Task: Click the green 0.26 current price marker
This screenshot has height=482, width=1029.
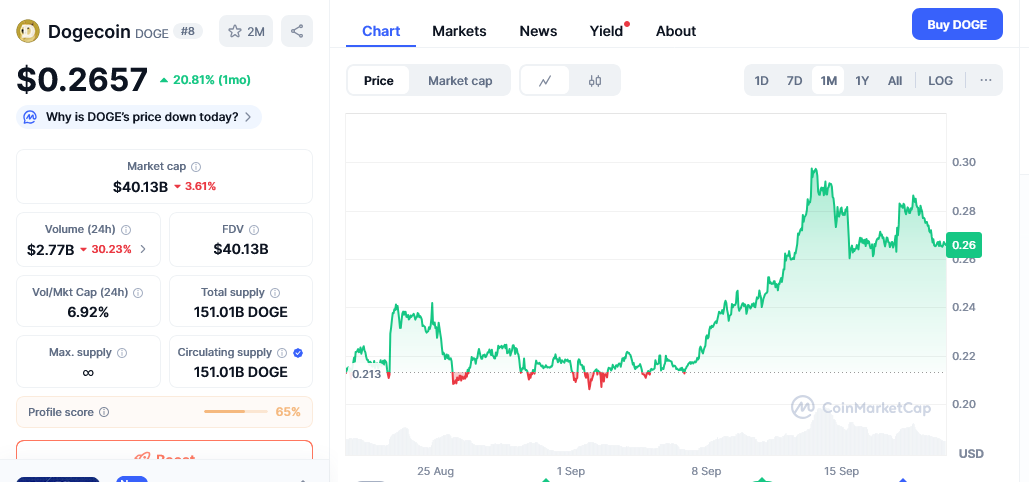Action: 963,244
